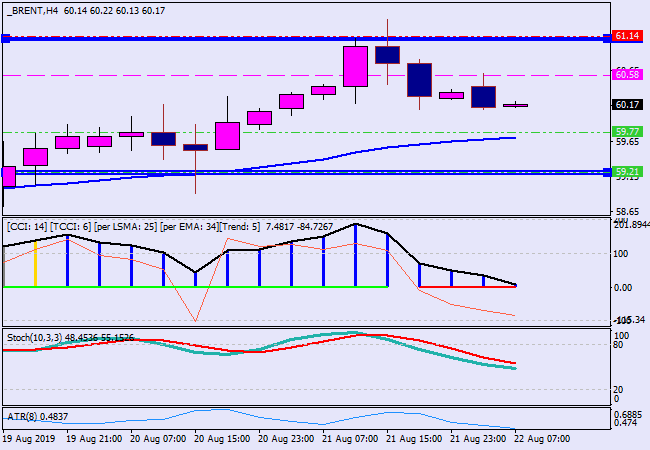
Task: Click the black 60.17 current price tag
Action: click(627, 104)
